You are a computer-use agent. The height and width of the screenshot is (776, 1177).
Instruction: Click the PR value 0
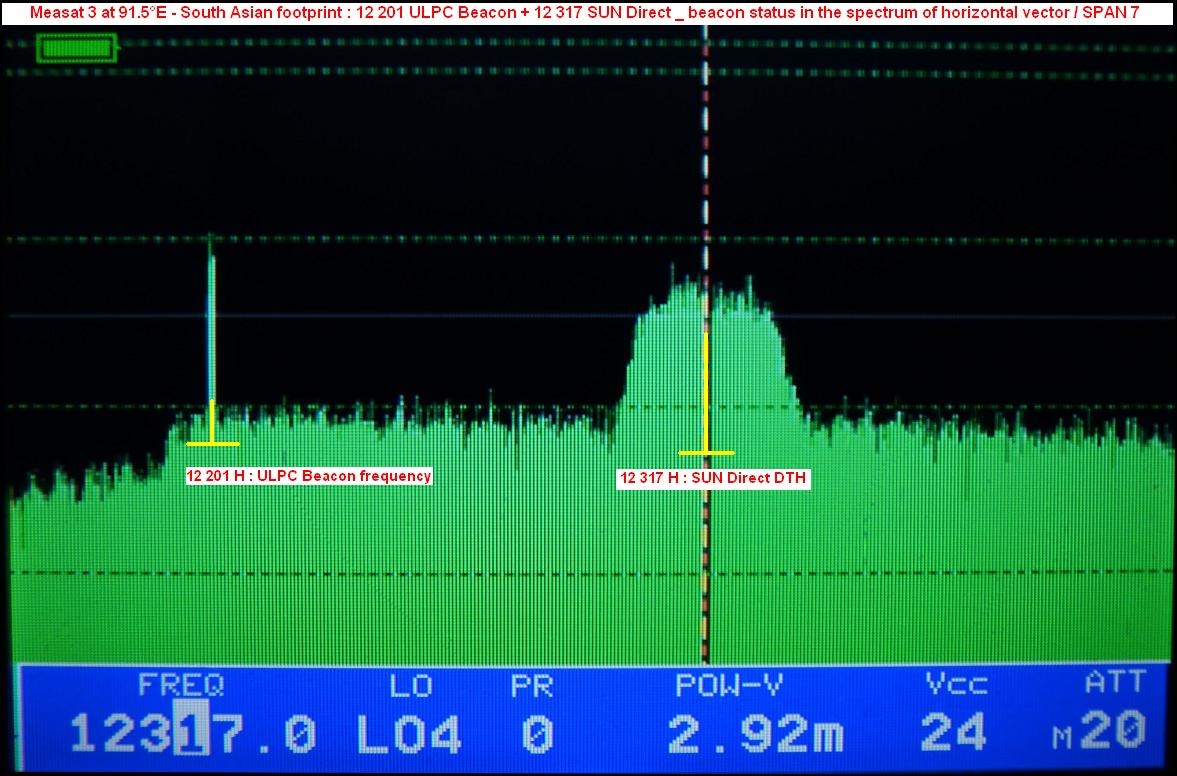click(x=537, y=735)
